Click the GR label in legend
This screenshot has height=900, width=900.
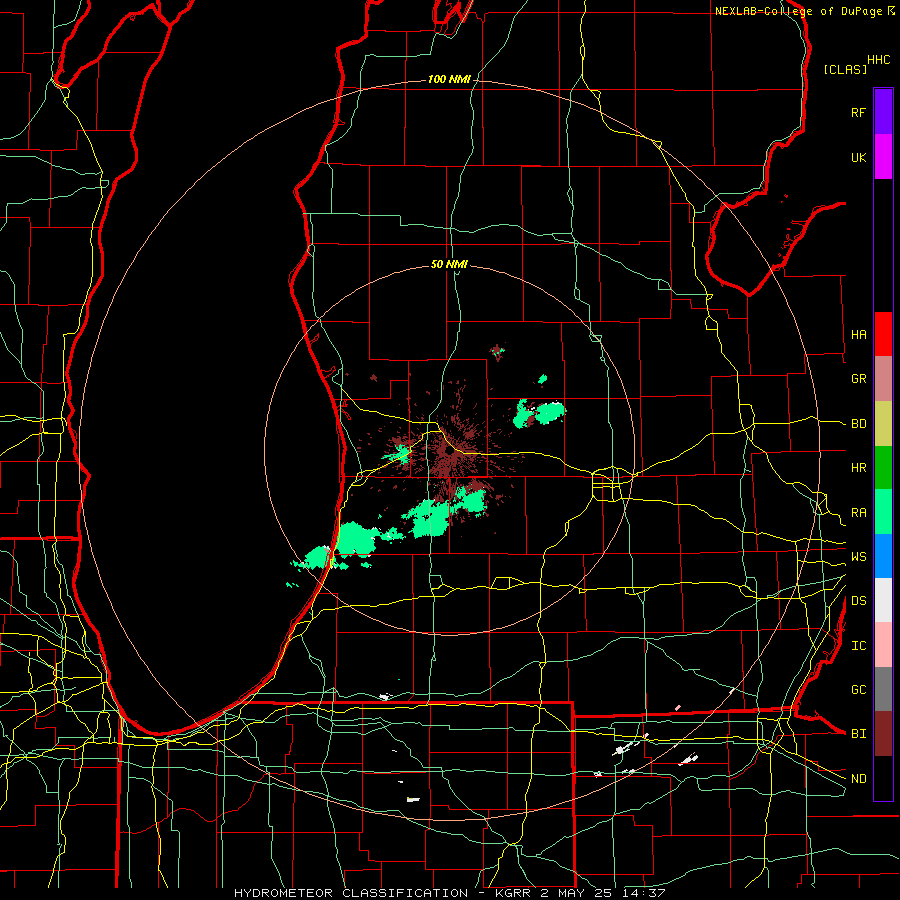[858, 379]
